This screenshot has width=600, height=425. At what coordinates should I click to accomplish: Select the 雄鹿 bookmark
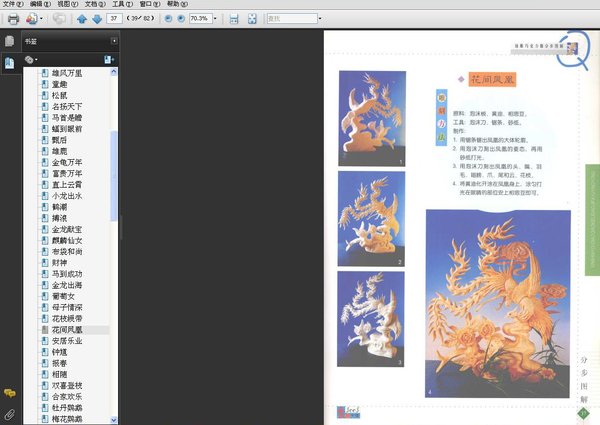(x=59, y=151)
